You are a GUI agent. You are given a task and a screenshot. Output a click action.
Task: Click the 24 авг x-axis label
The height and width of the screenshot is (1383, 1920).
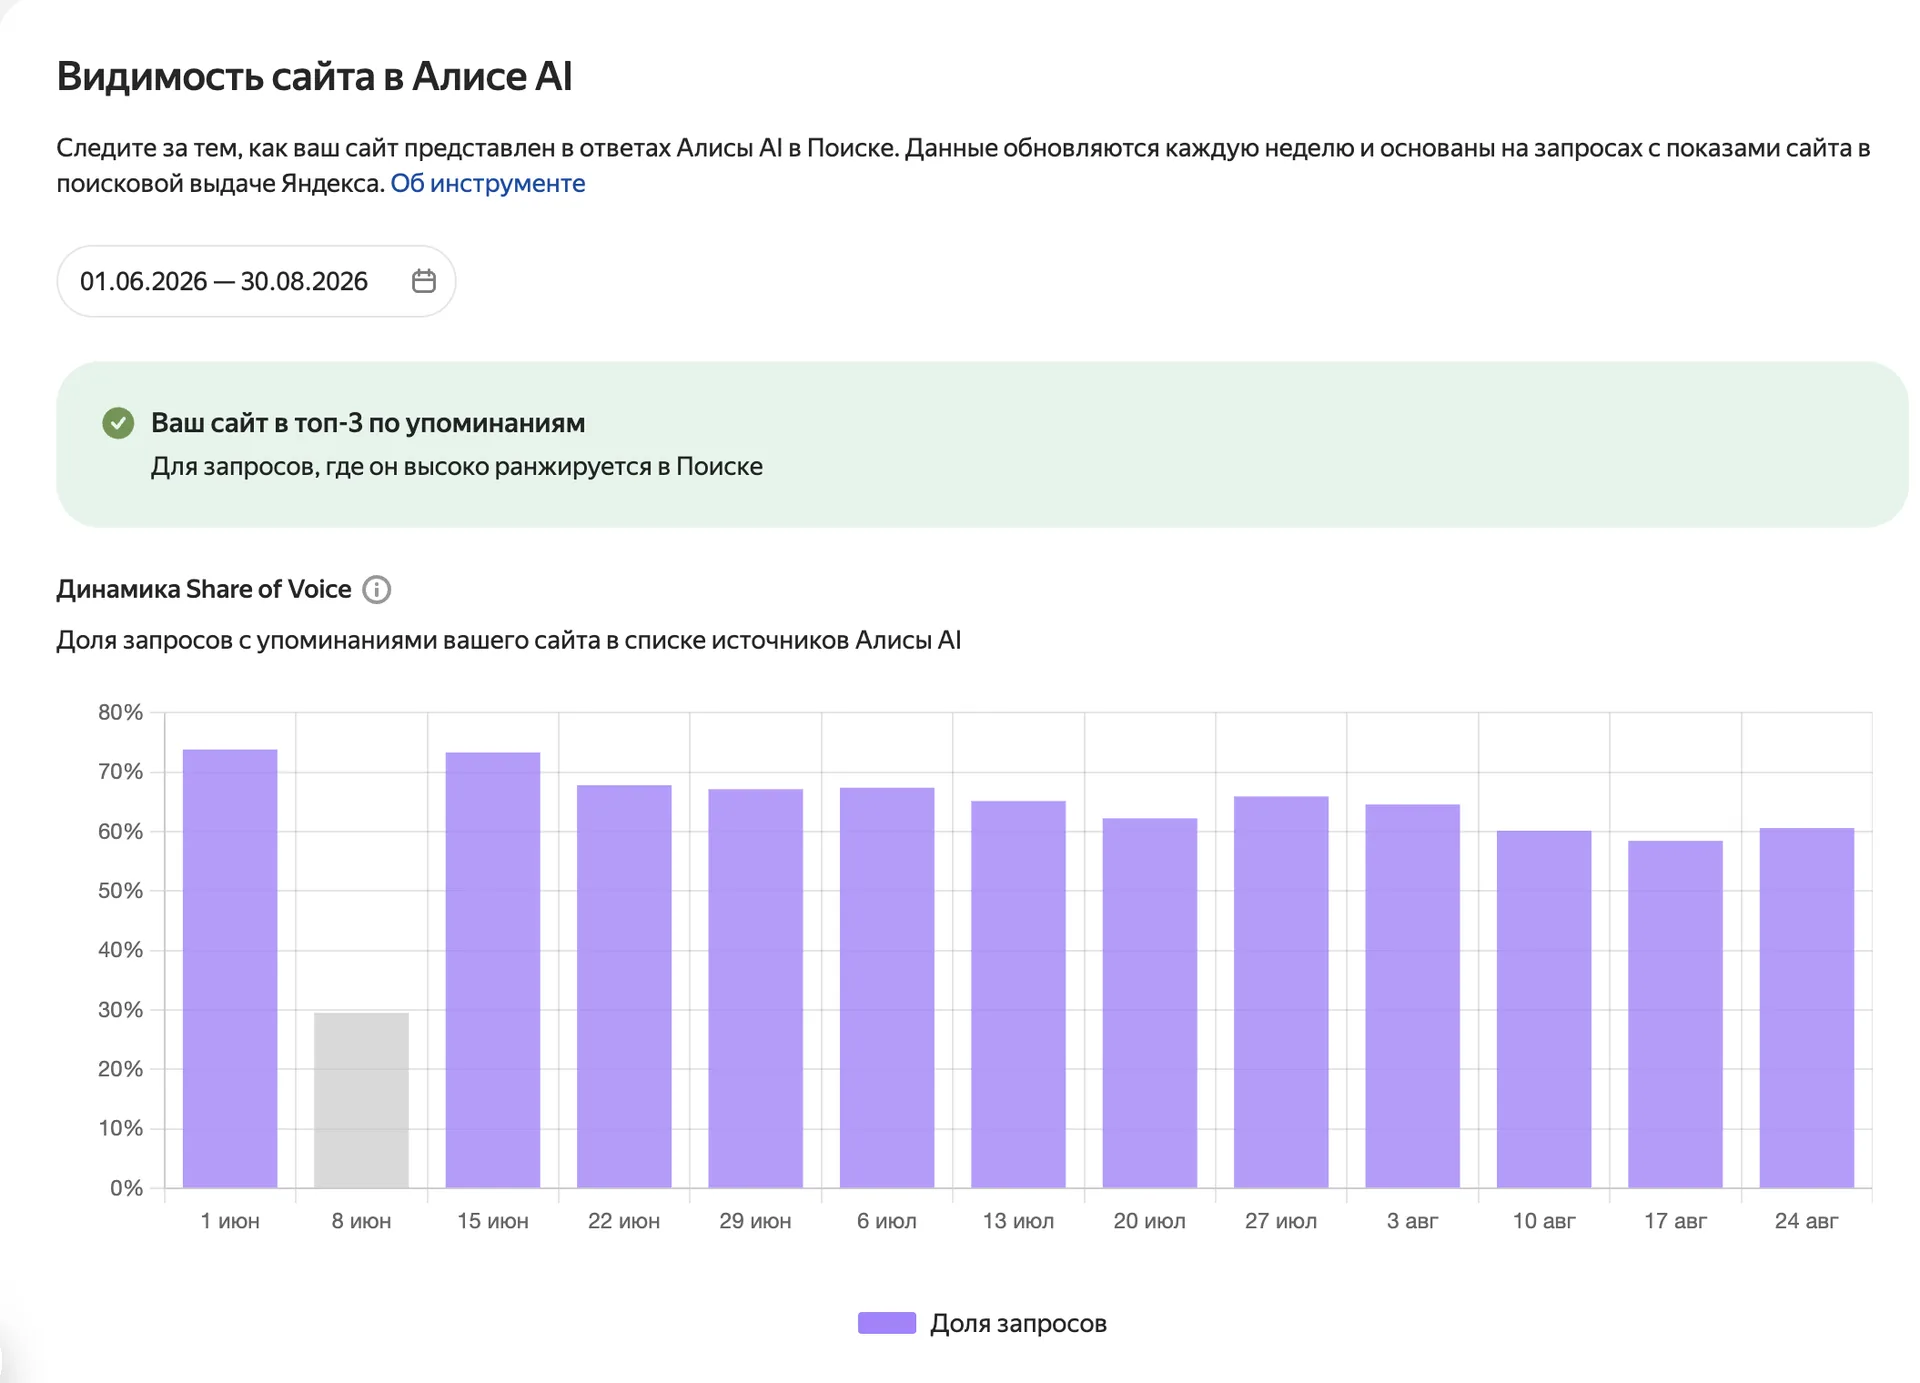1807,1221
